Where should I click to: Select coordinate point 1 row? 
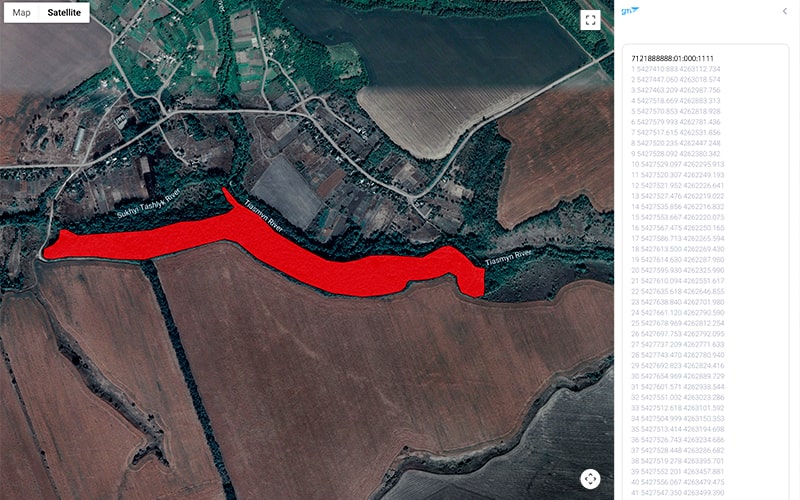point(676,69)
